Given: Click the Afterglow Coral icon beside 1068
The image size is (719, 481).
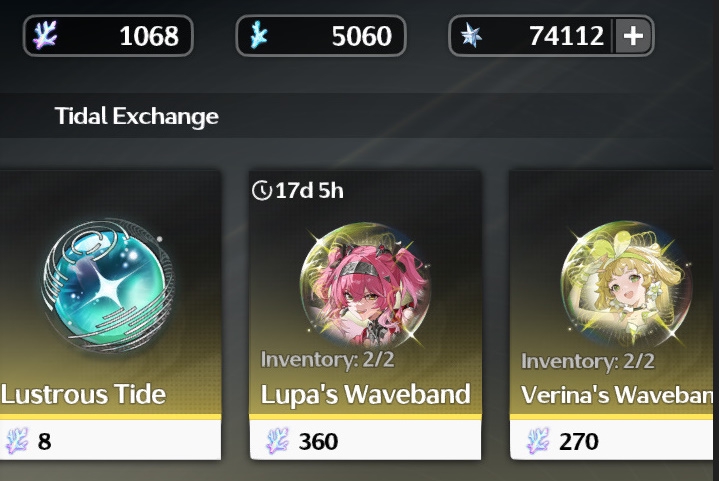Looking at the screenshot, I should [x=45, y=35].
